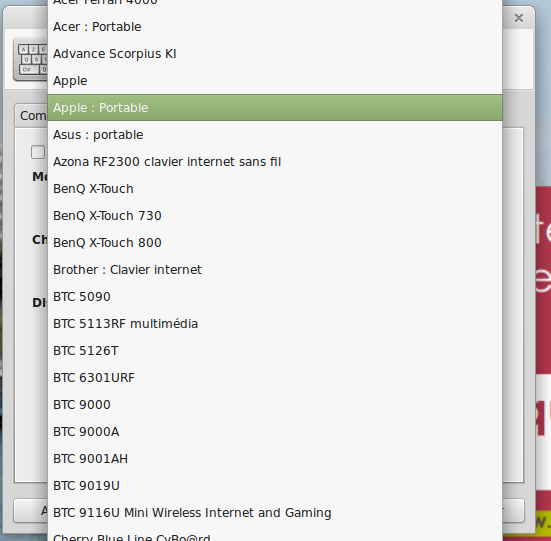Toggle the checkbox behind the dropdown list

pos(38,152)
